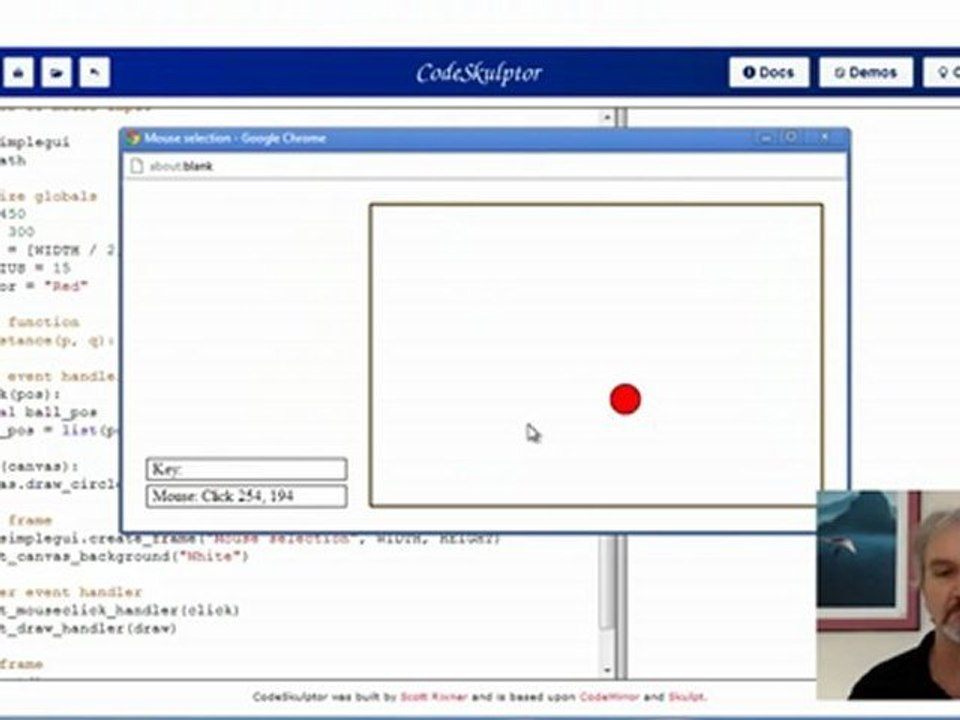Viewport: 960px width, 720px height.
Task: Click the editor vertical scrollbar thumb
Action: 607,582
